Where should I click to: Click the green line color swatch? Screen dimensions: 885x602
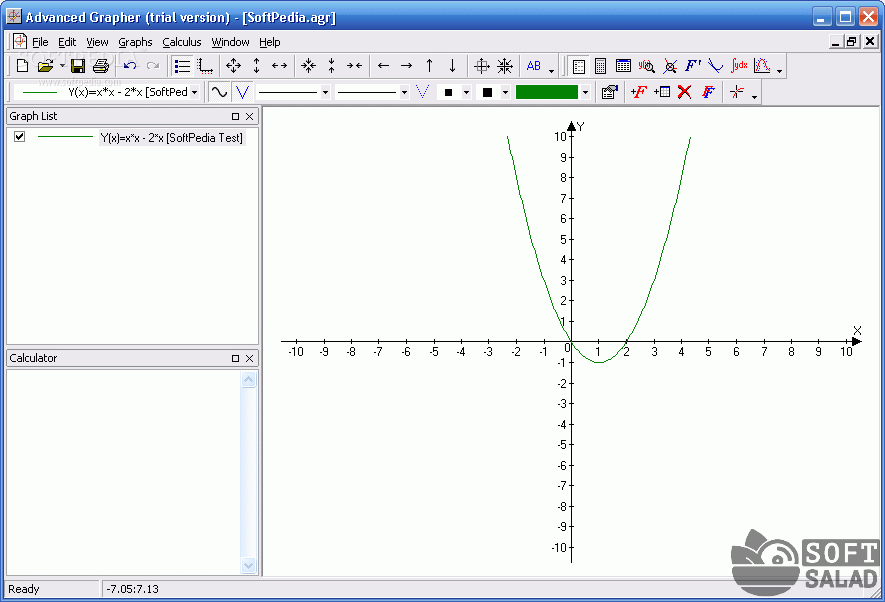click(547, 92)
